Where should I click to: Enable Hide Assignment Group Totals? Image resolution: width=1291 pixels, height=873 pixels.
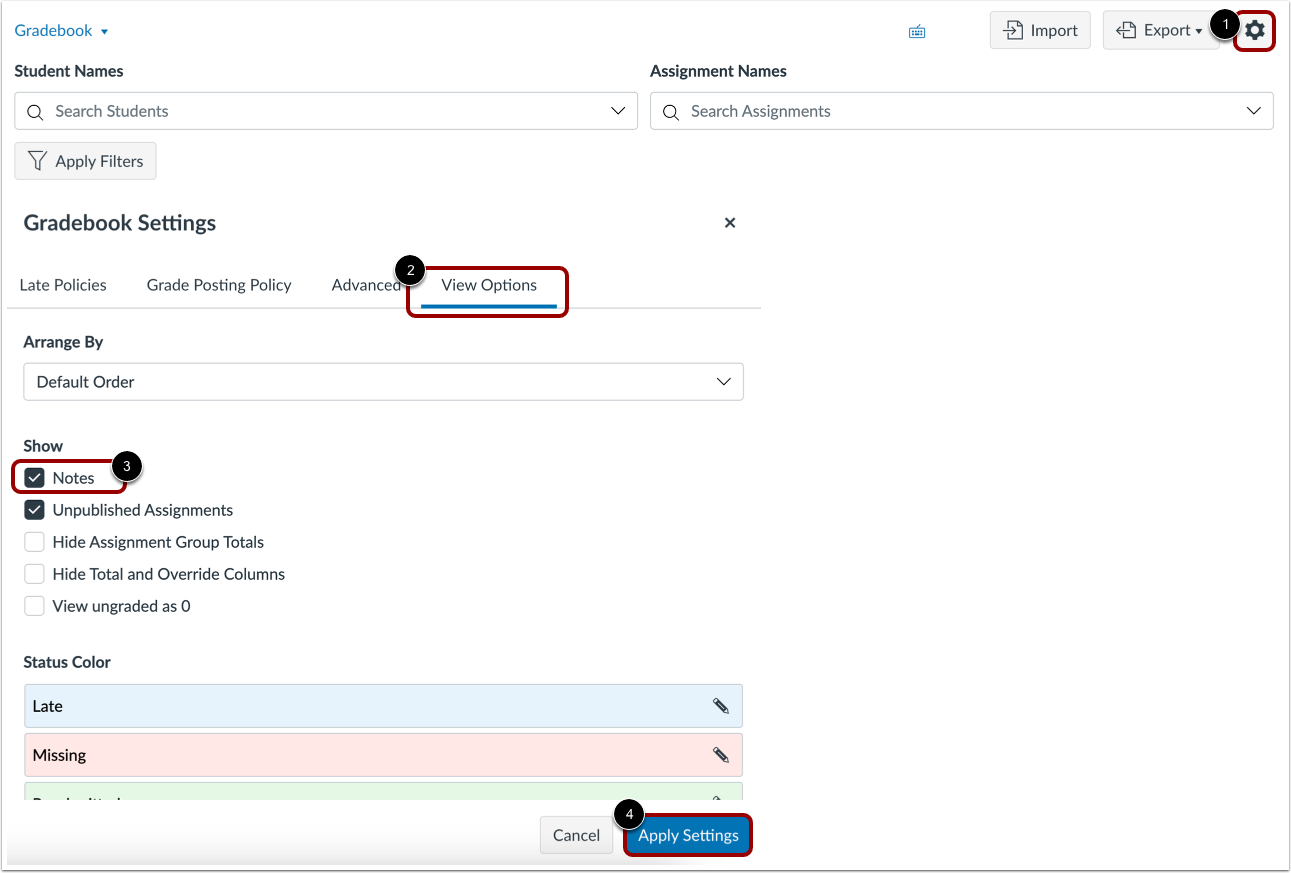34,541
